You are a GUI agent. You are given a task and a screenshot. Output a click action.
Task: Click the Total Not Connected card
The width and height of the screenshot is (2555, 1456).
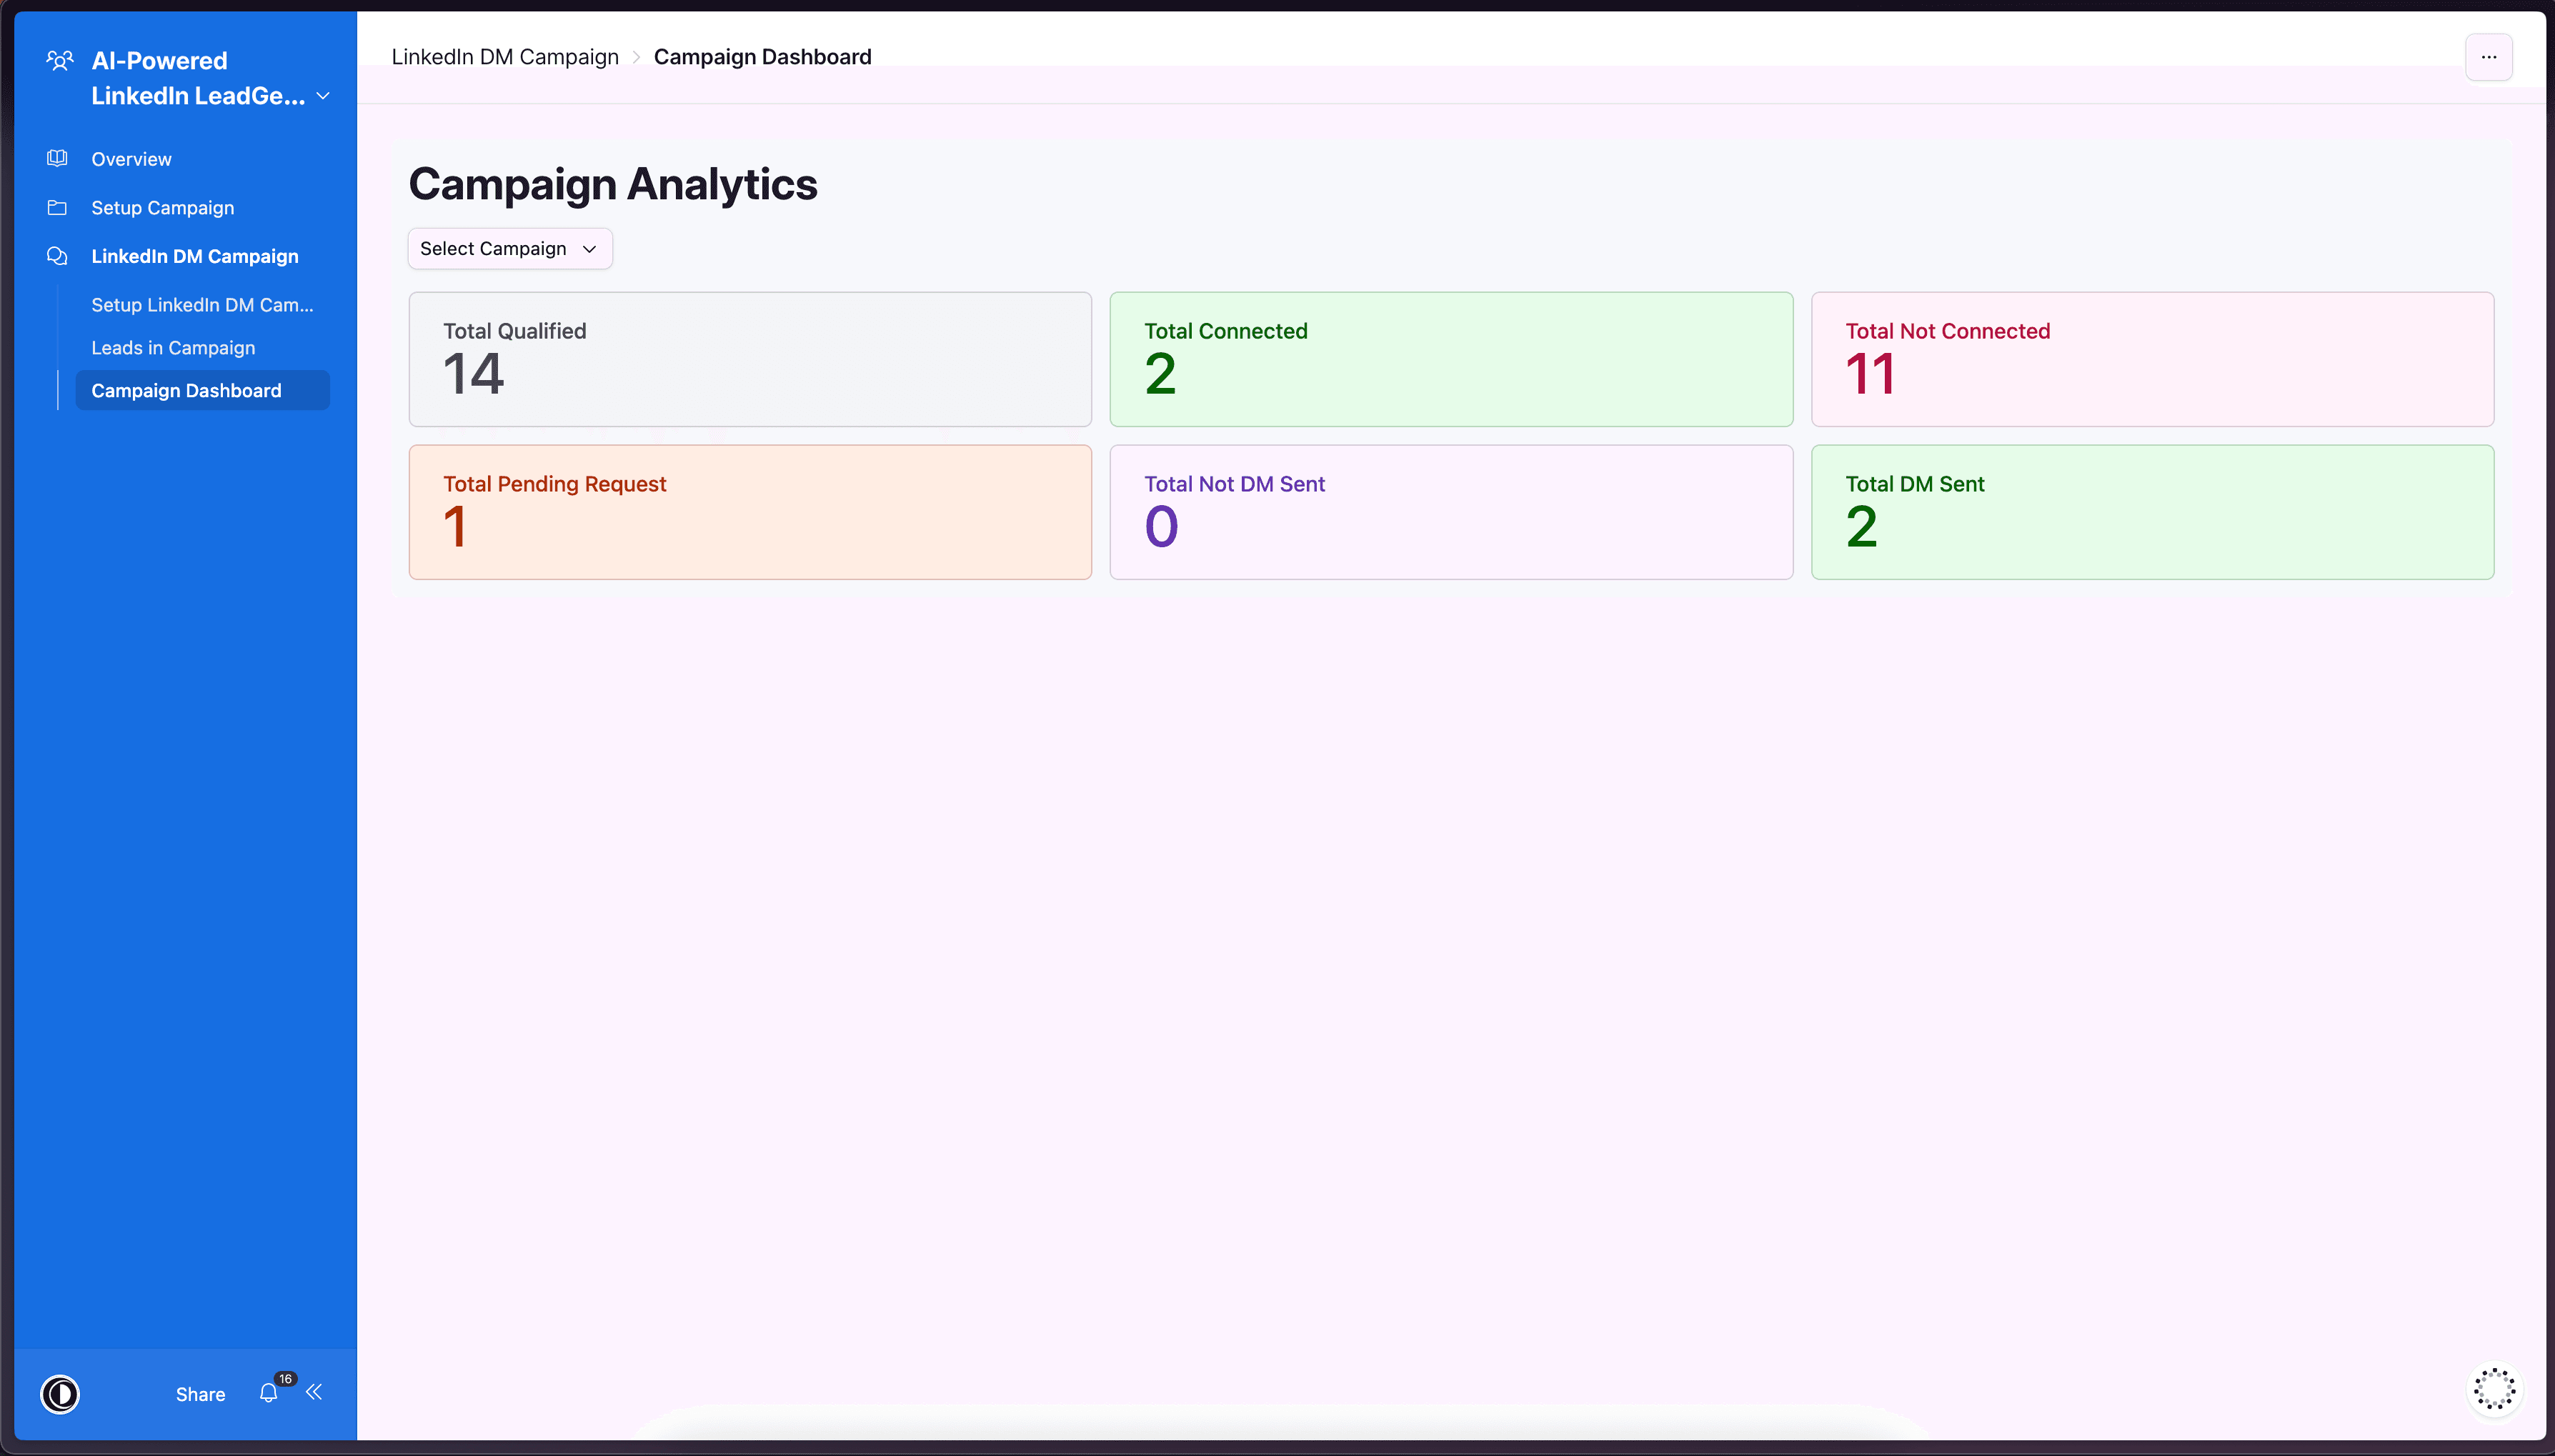2152,359
